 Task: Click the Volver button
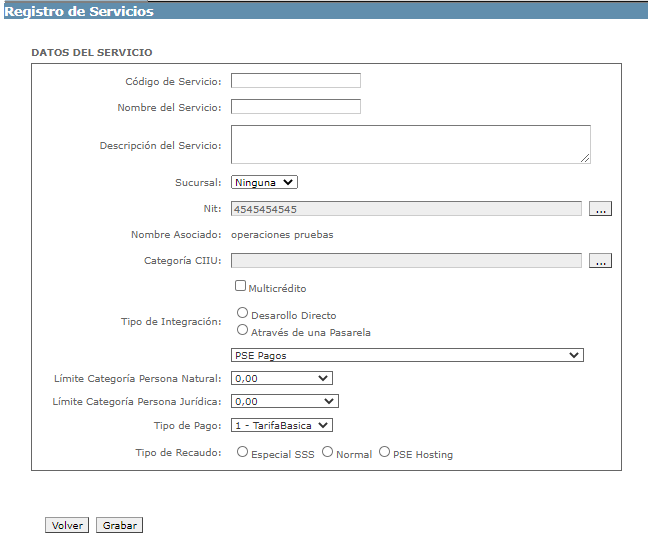pyautogui.click(x=67, y=525)
